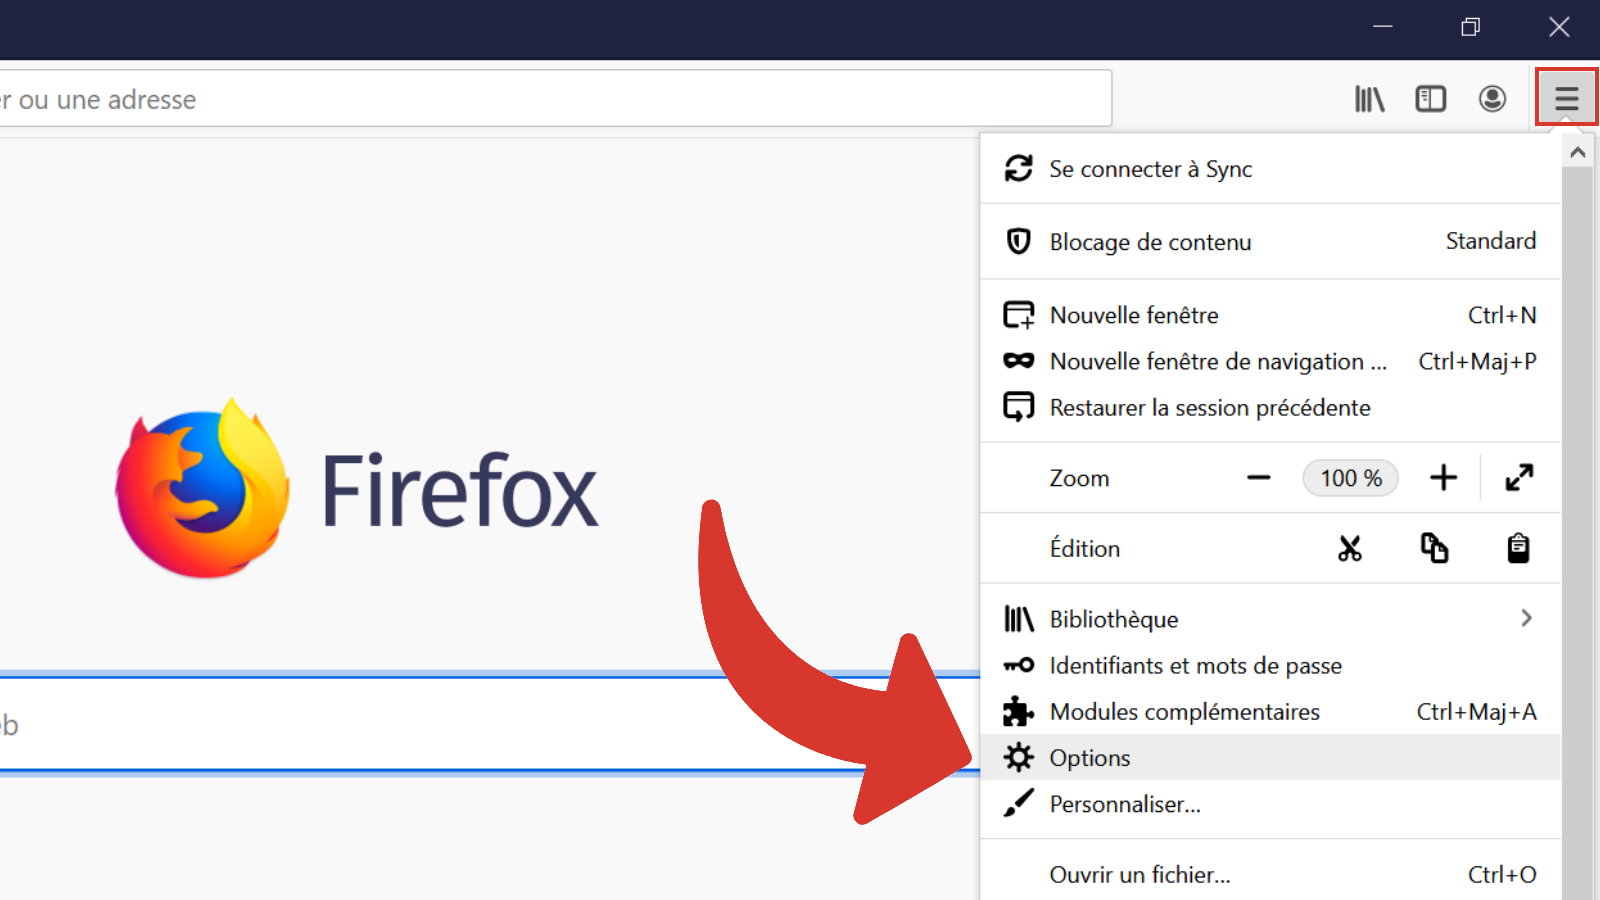The width and height of the screenshot is (1600, 900).
Task: Open the sidebar panel icon
Action: (x=1430, y=98)
